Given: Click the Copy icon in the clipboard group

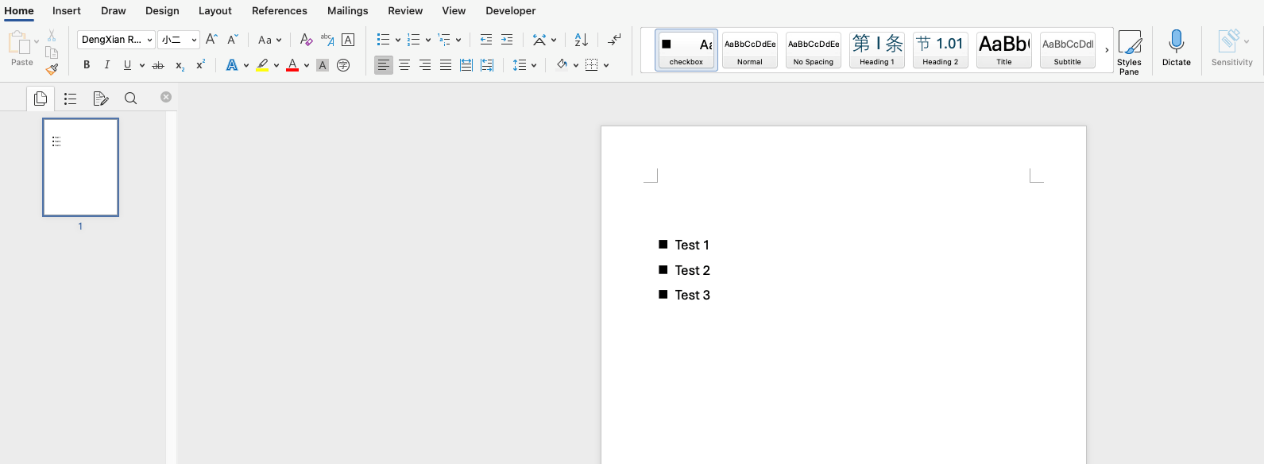Looking at the screenshot, I should (52, 52).
